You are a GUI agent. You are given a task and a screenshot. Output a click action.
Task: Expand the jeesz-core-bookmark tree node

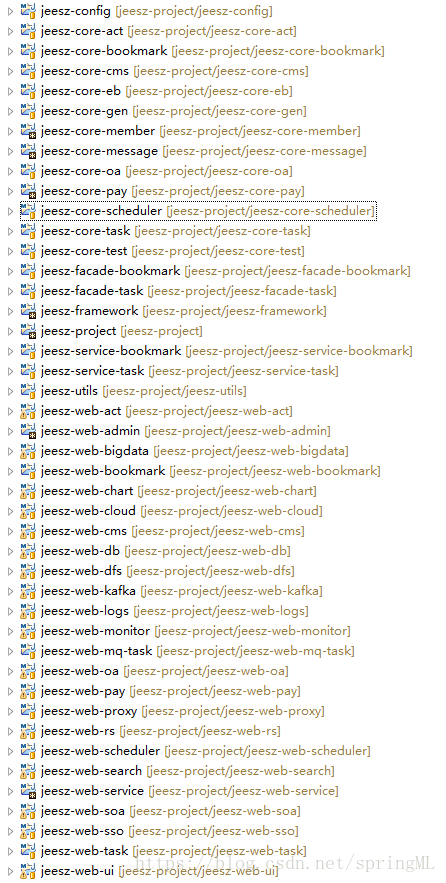[10, 51]
